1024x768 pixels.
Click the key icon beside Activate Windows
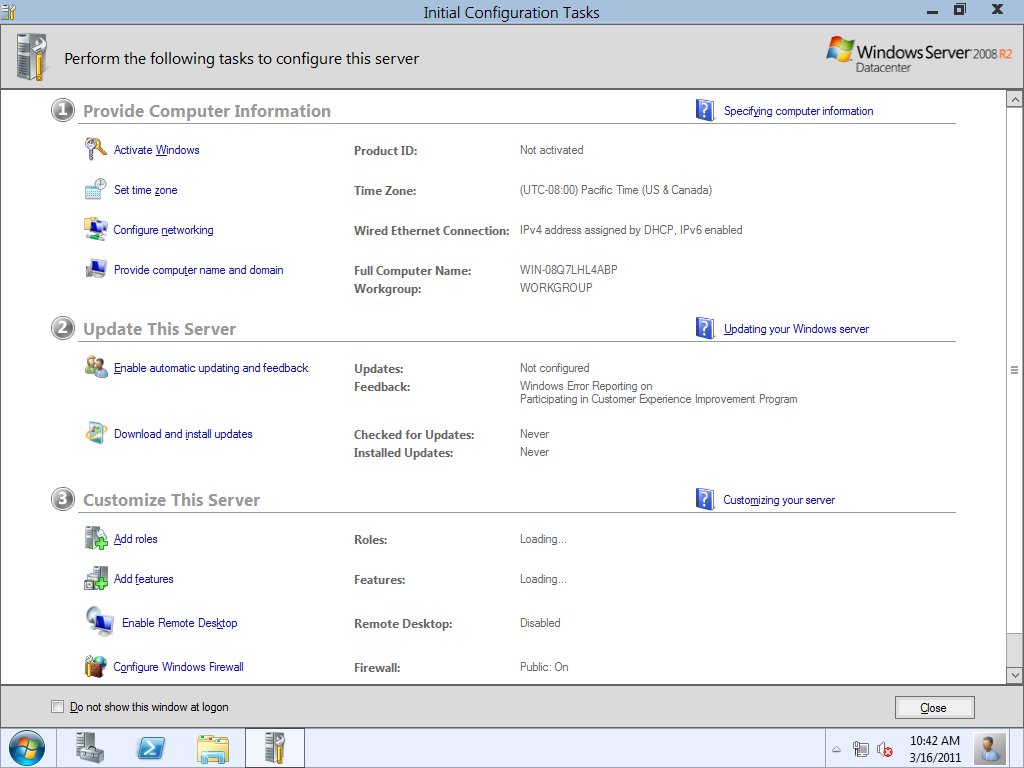click(x=96, y=150)
